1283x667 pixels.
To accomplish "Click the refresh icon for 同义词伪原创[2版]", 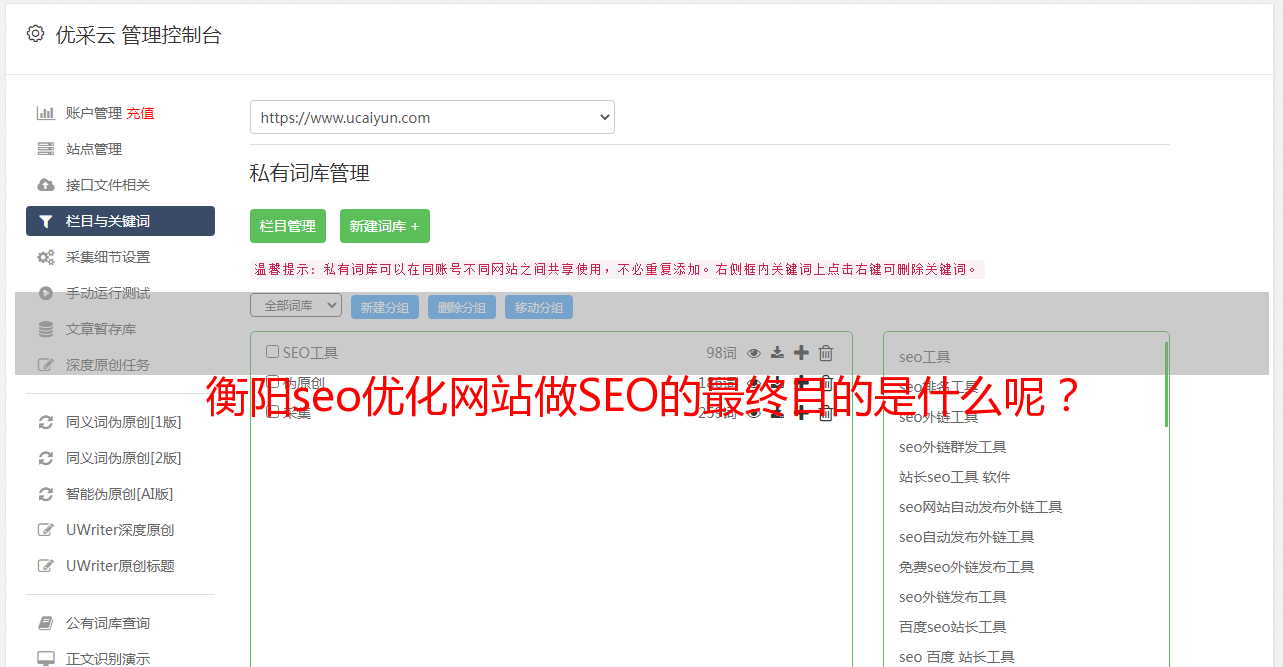I will tap(46, 458).
